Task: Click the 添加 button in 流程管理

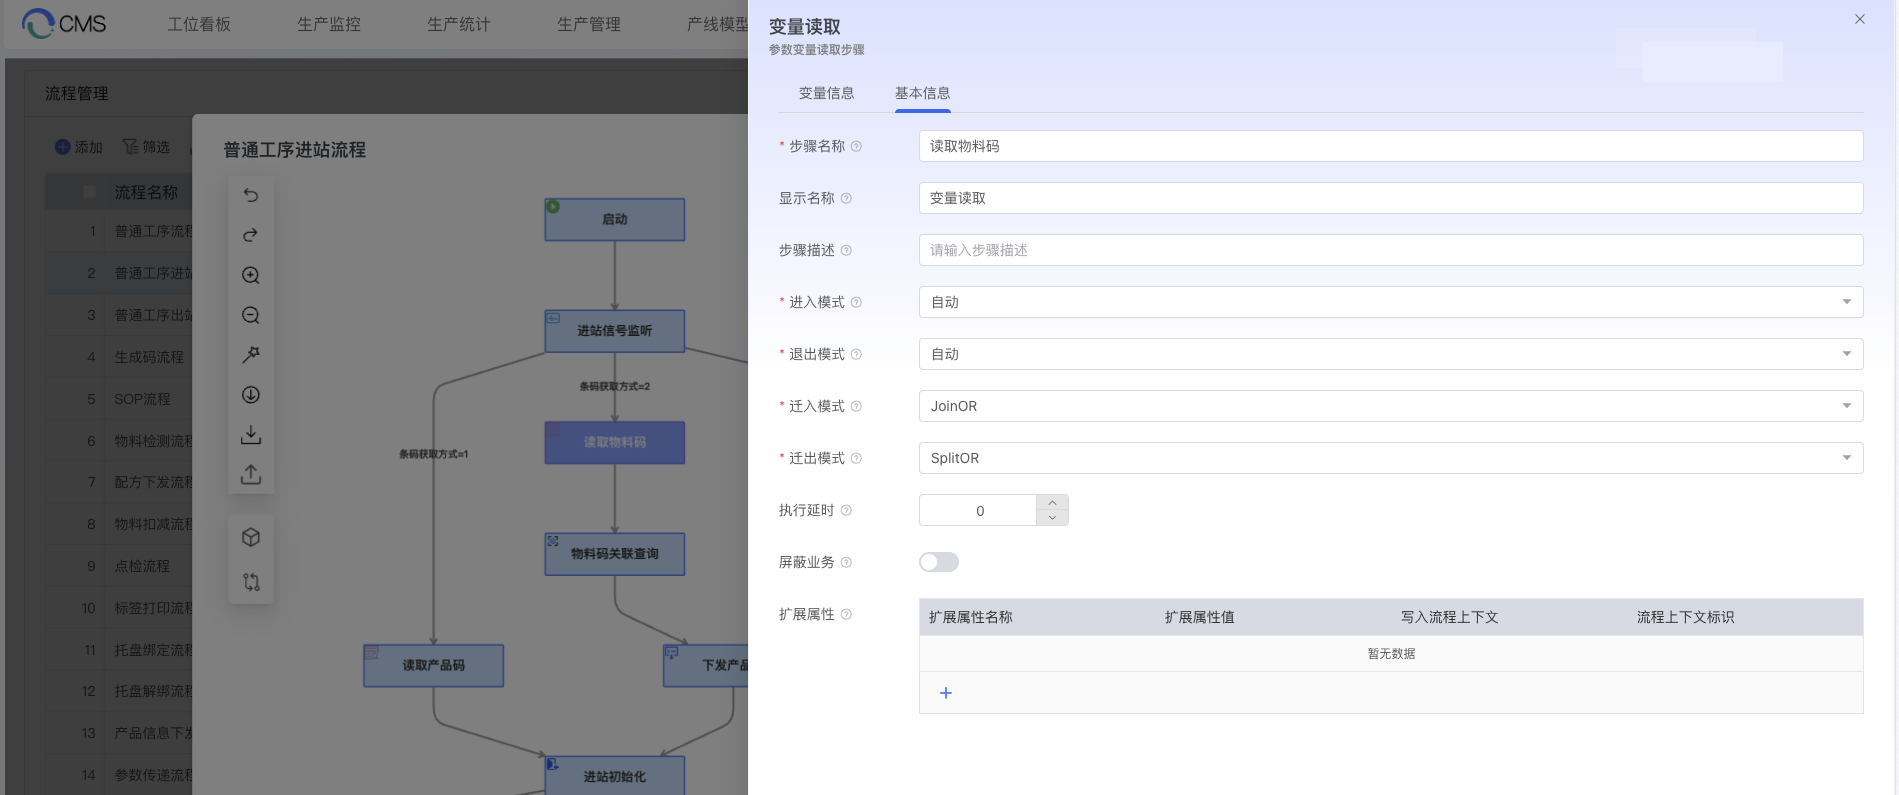Action: (x=79, y=147)
